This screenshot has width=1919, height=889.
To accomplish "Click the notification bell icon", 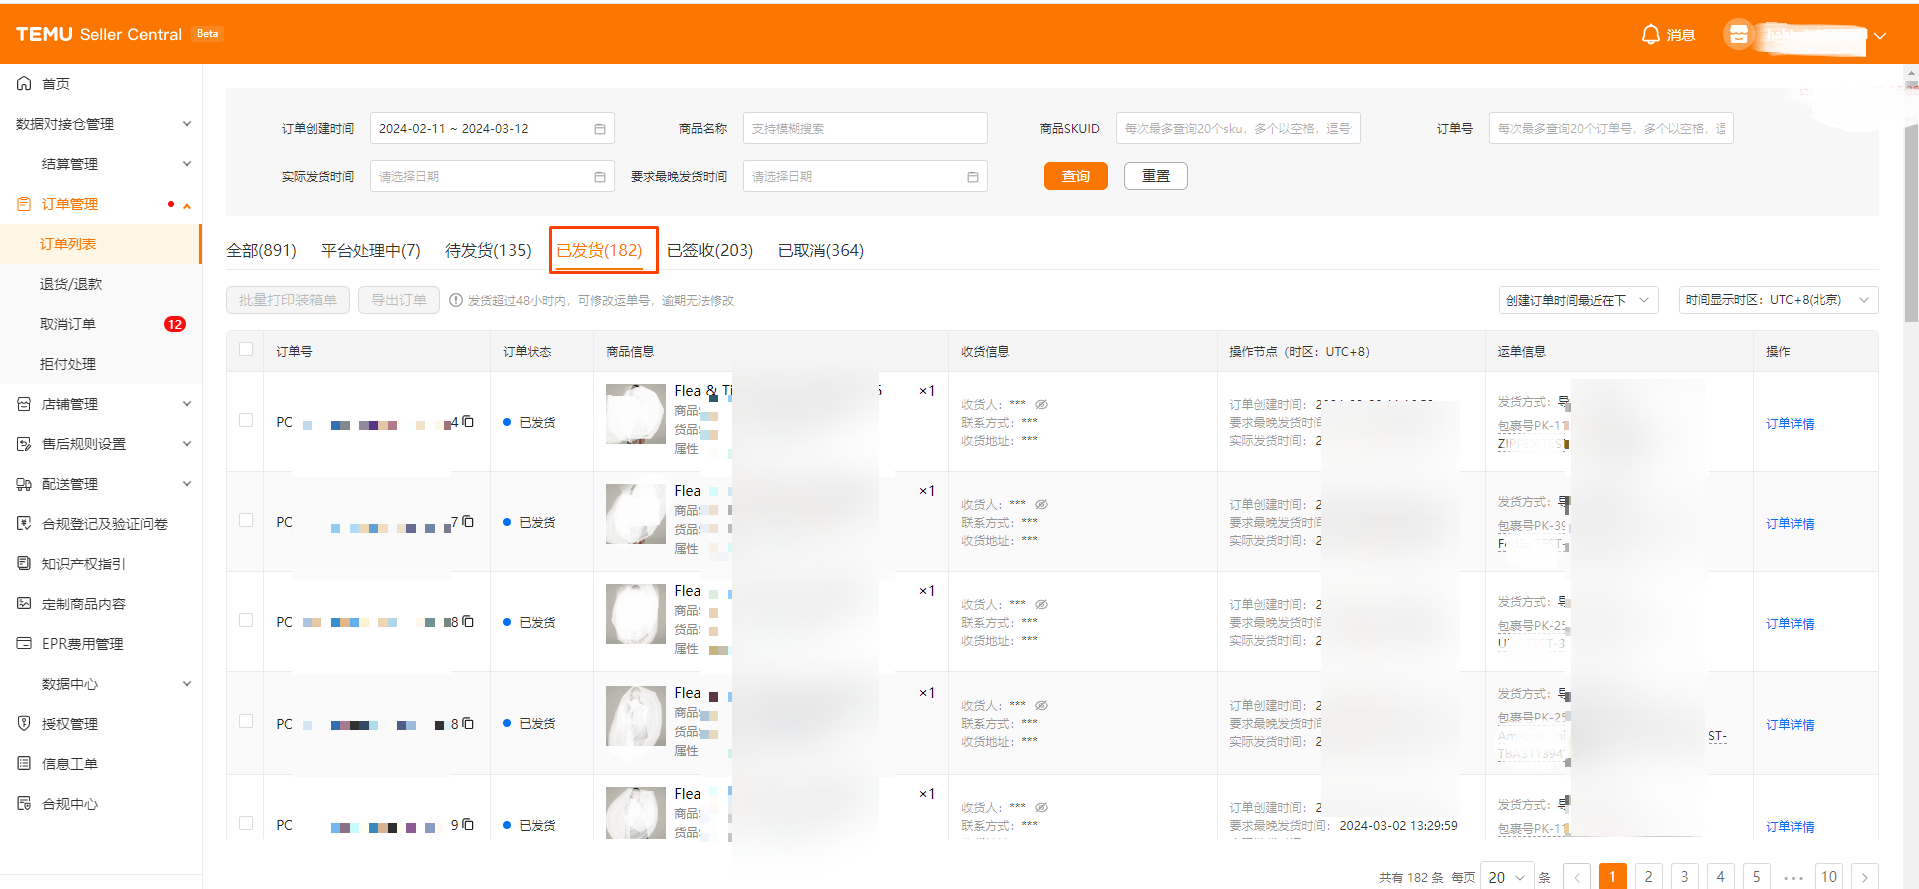I will coord(1650,35).
